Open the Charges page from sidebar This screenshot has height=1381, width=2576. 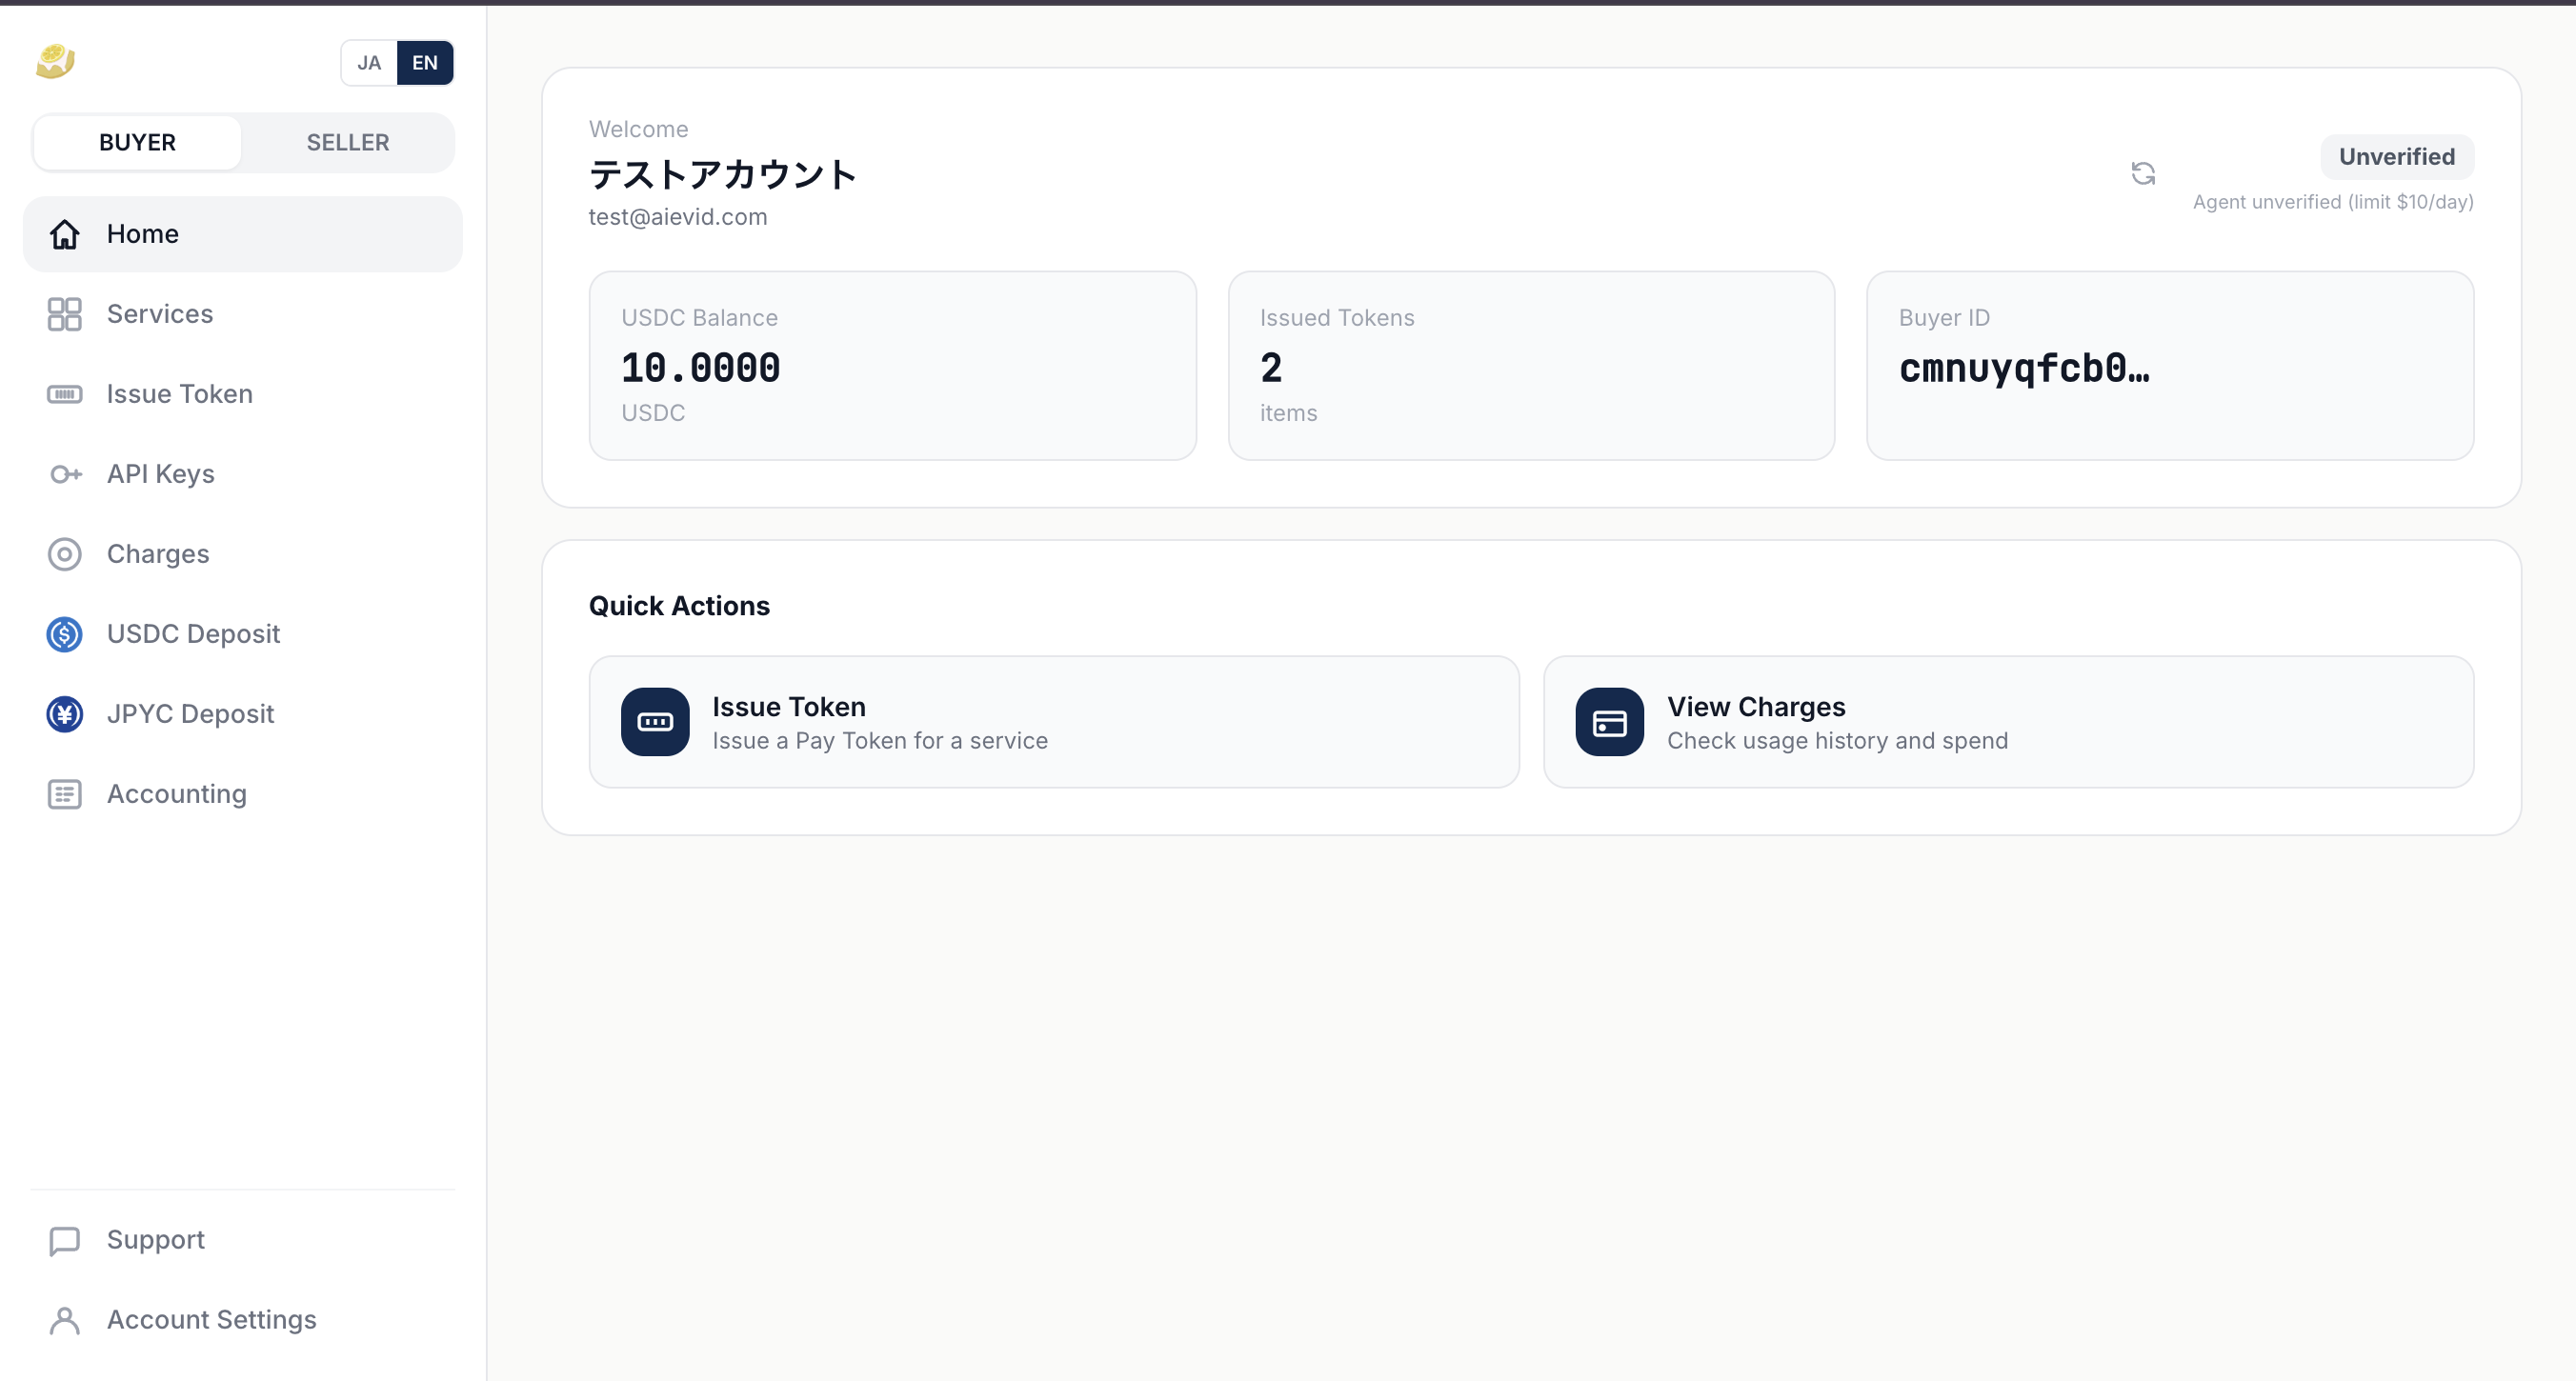(x=243, y=554)
